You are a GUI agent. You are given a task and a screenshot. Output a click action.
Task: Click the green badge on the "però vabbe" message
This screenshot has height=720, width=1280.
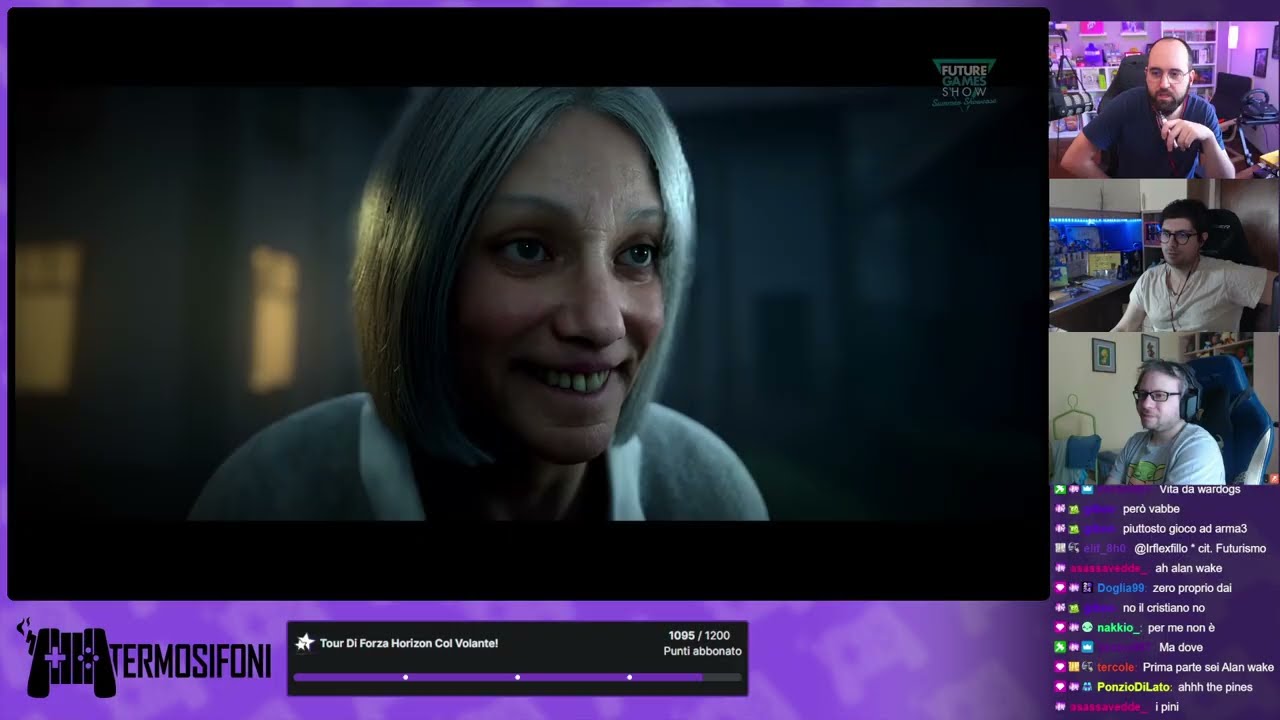click(x=1074, y=509)
